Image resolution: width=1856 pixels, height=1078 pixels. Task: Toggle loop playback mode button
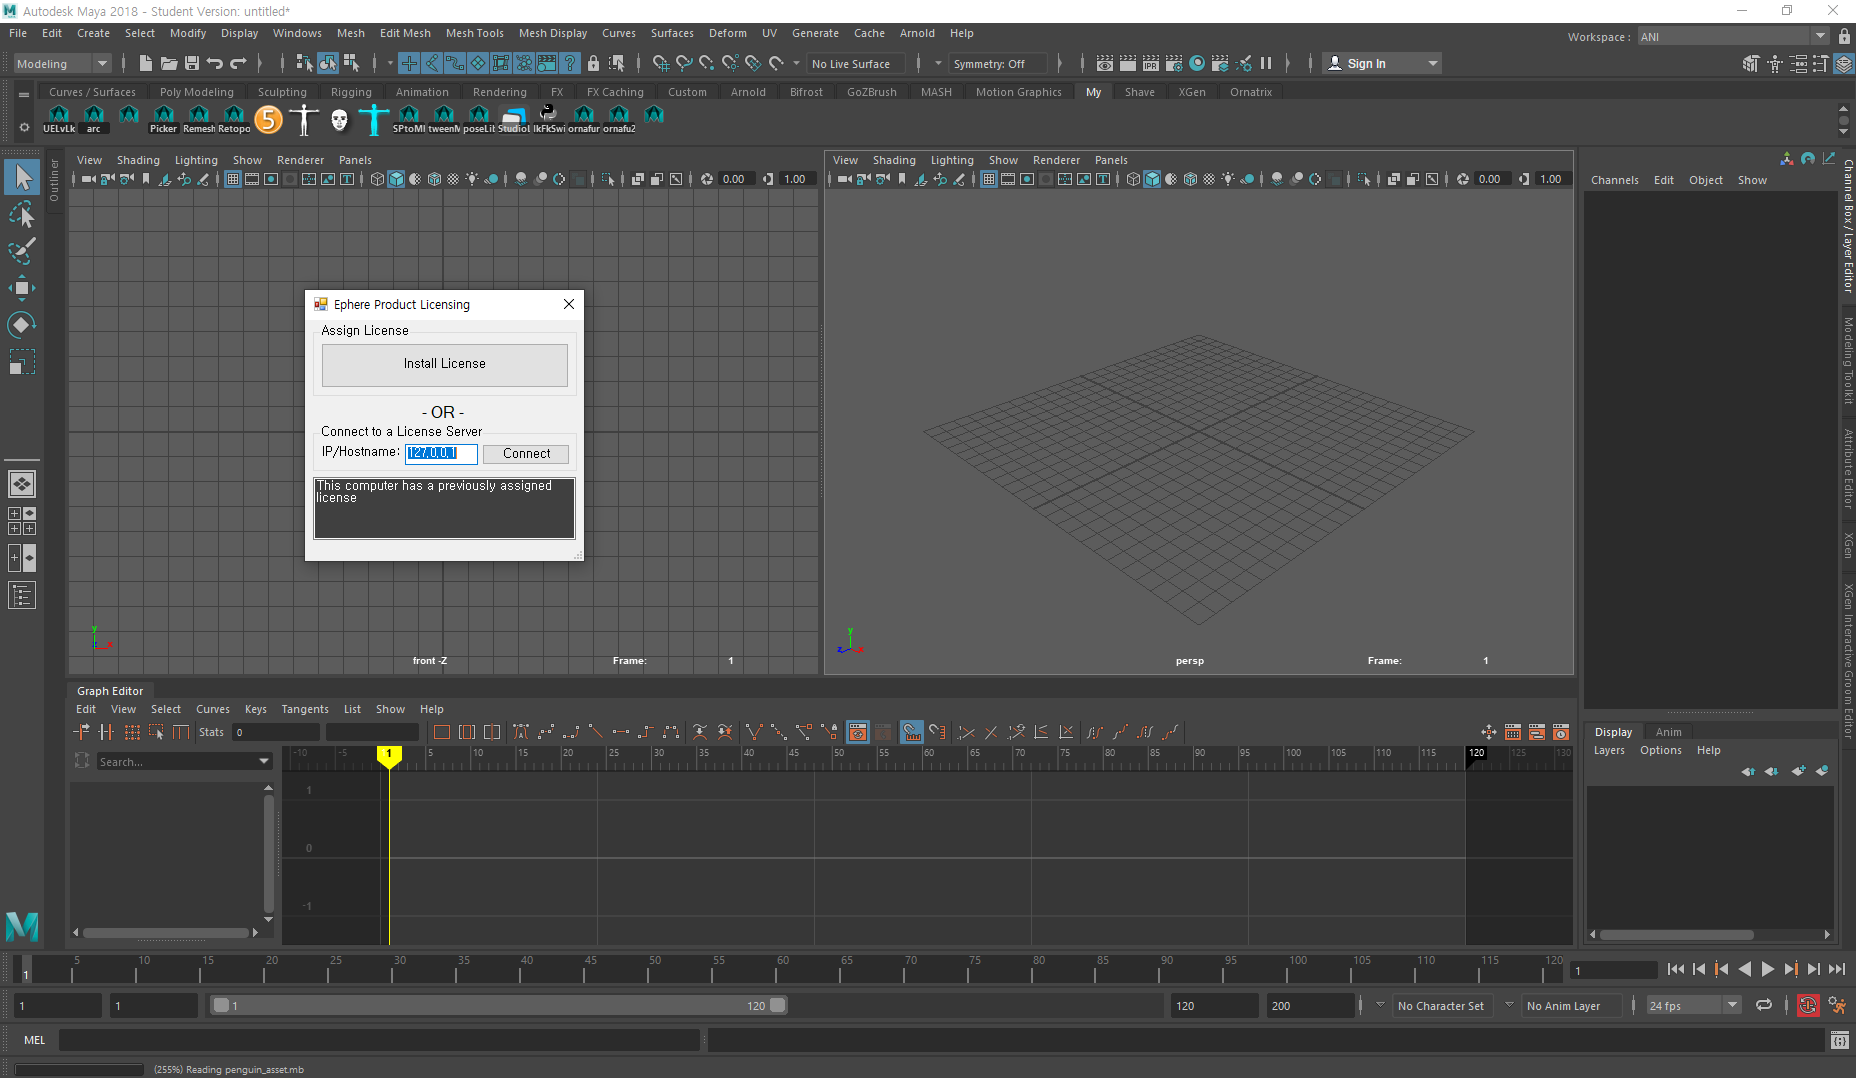(1764, 1006)
